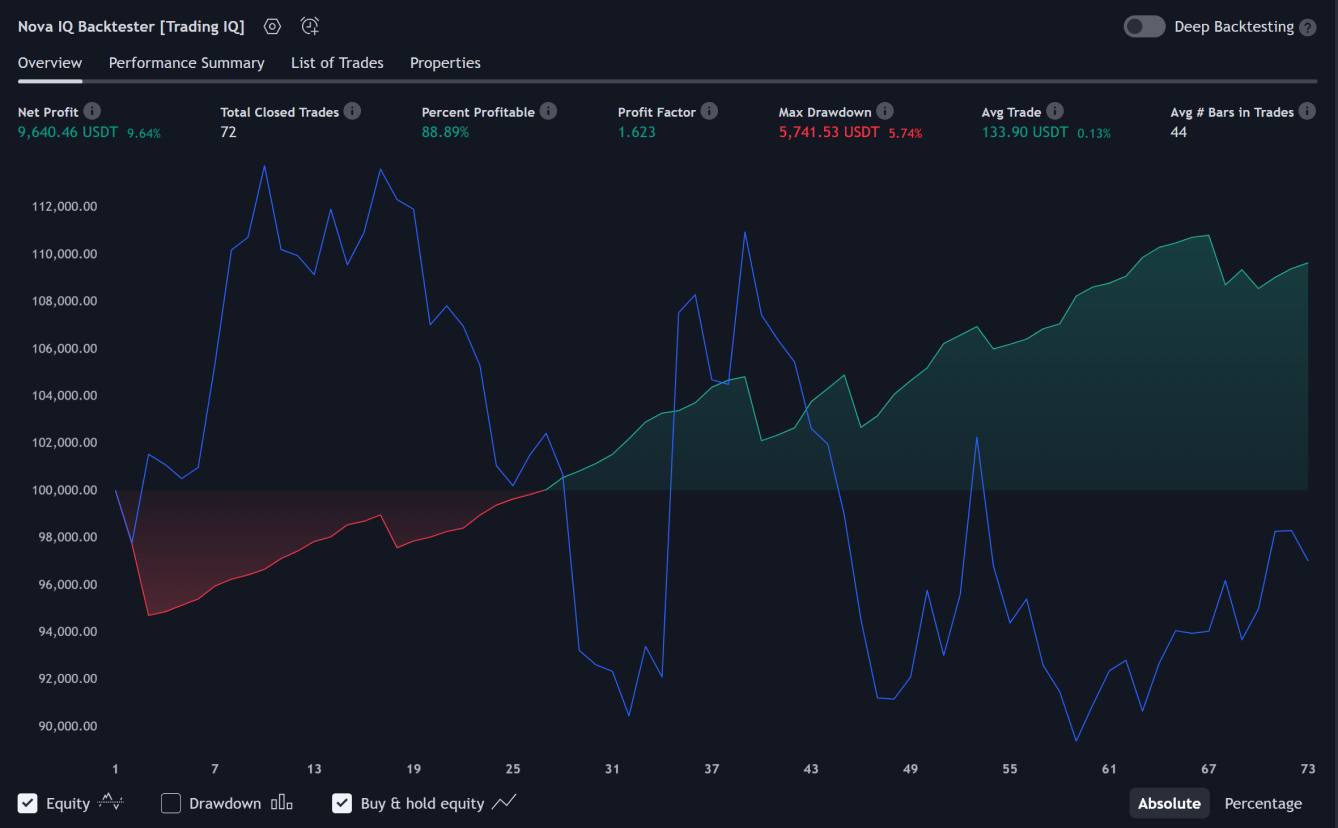
Task: Open the Properties tab
Action: pyautogui.click(x=445, y=63)
